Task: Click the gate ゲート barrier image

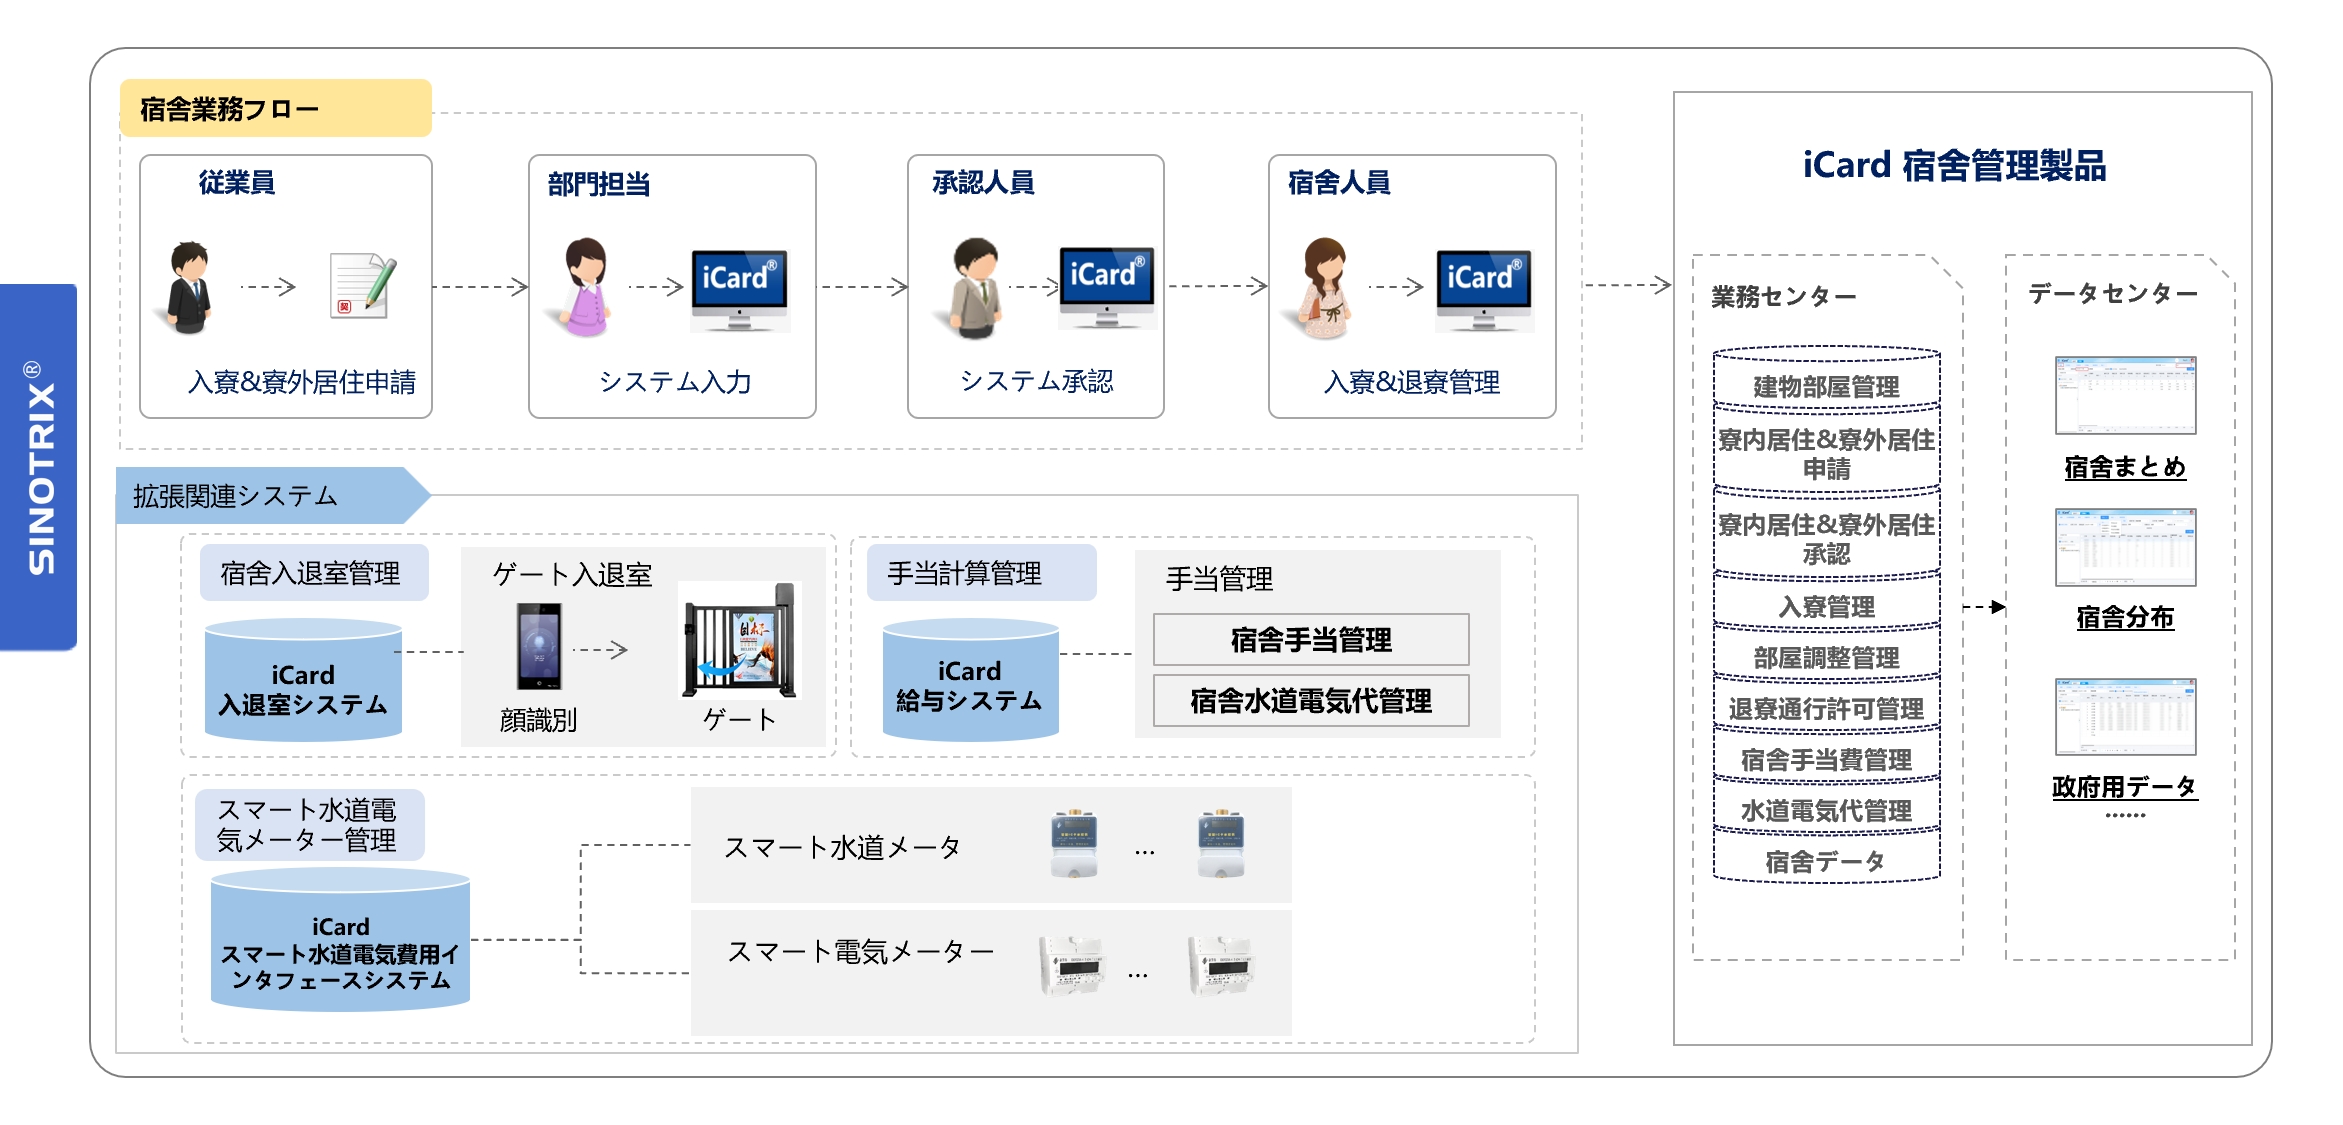Action: tap(740, 641)
